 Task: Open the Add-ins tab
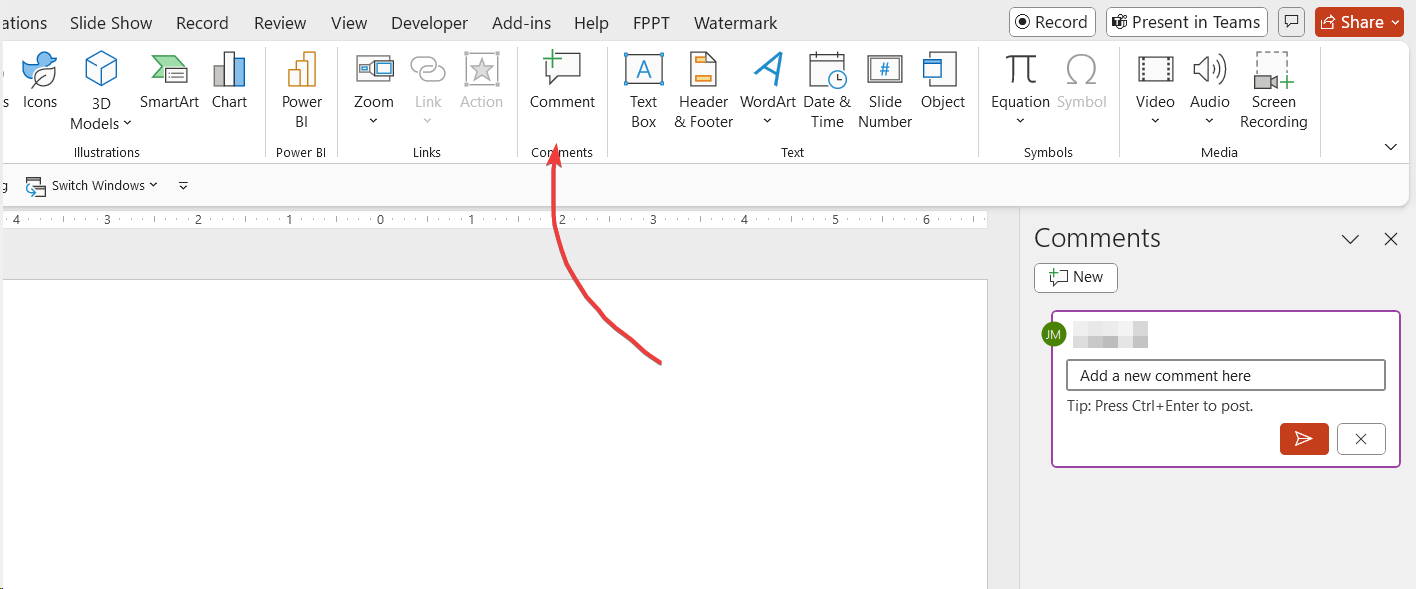tap(520, 23)
